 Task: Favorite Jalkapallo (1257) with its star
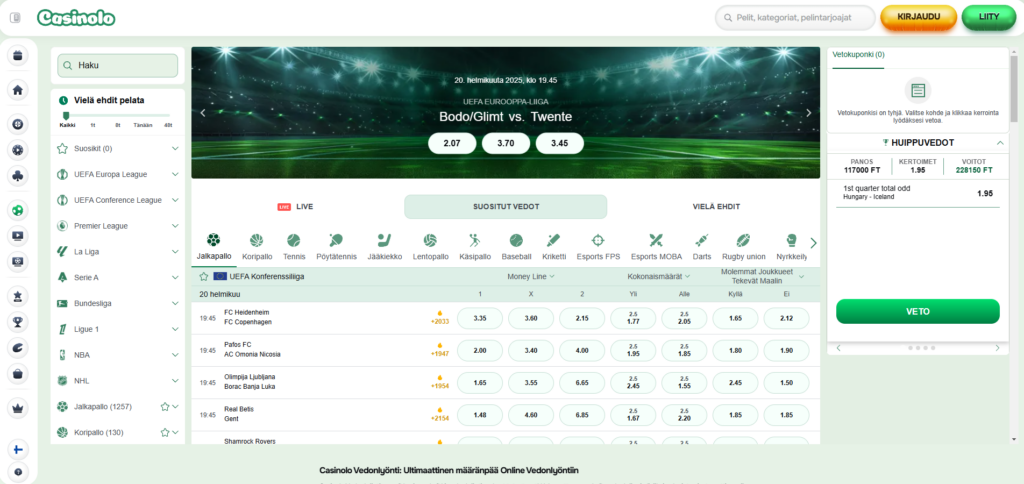point(165,407)
